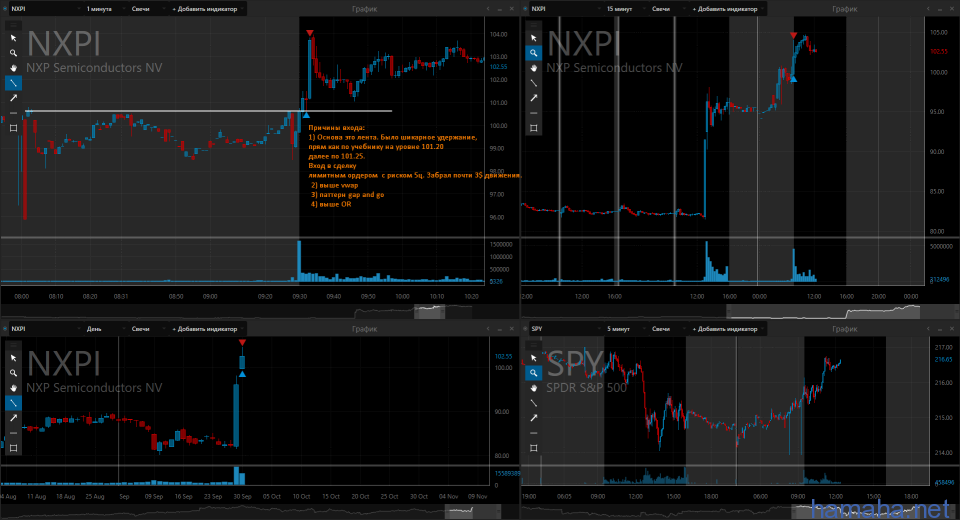Click the blue buy marker in NXPI 15 минут chart

pos(793,79)
